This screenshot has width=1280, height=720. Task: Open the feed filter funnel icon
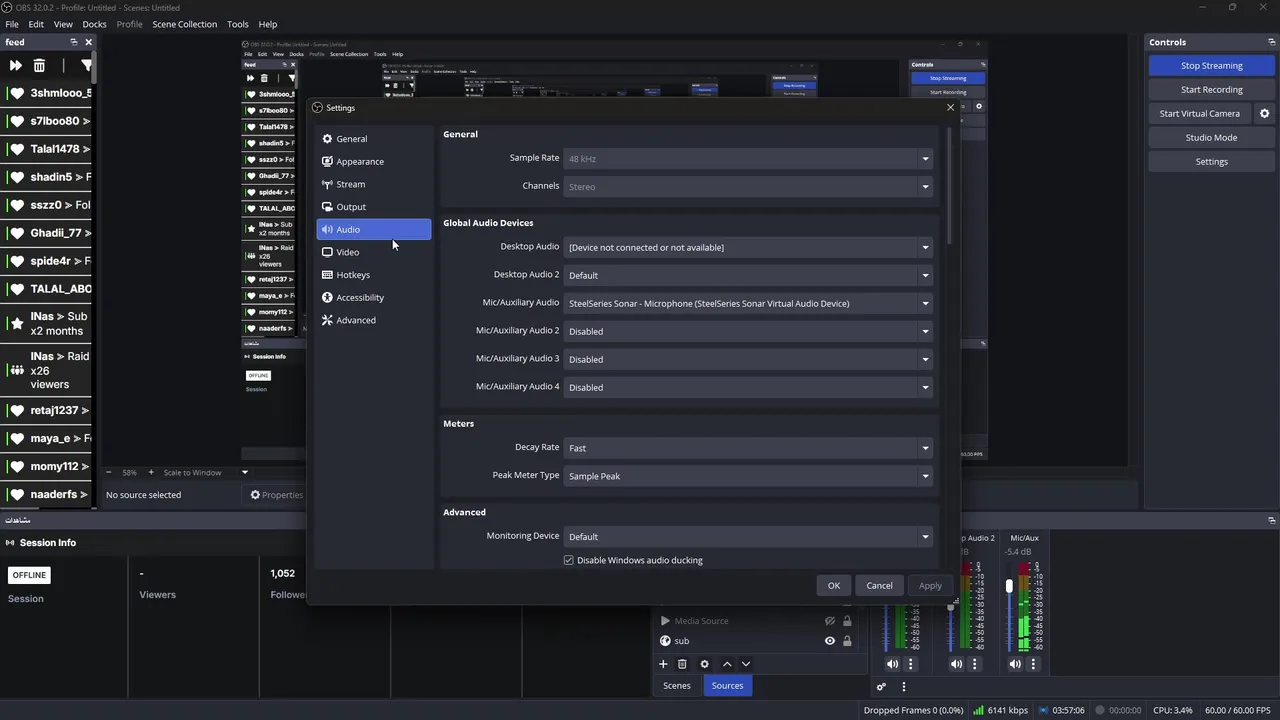pyautogui.click(x=86, y=65)
